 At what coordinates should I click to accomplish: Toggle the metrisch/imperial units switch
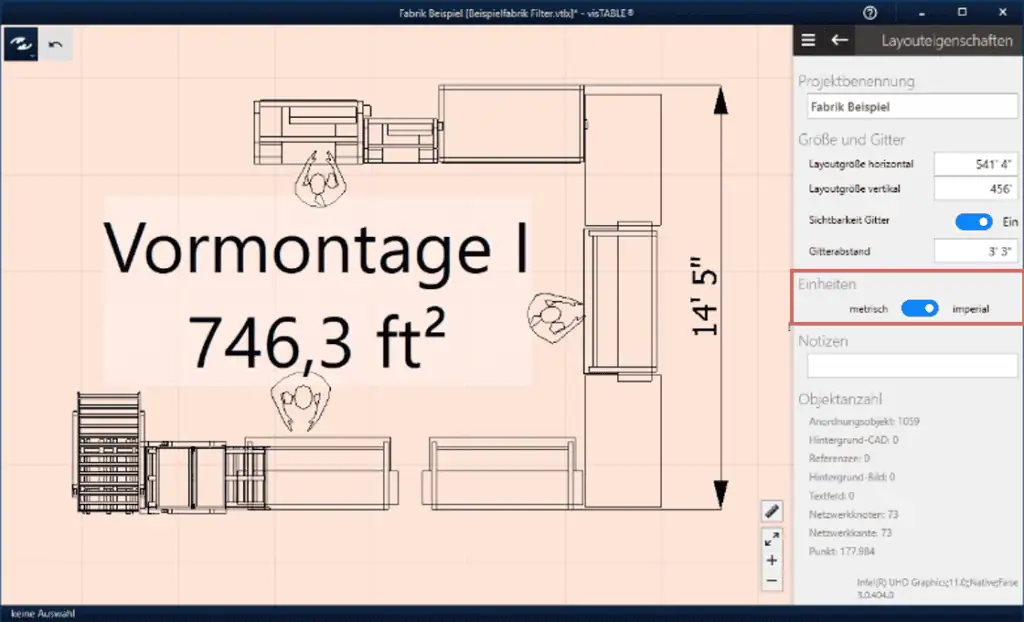tap(920, 308)
